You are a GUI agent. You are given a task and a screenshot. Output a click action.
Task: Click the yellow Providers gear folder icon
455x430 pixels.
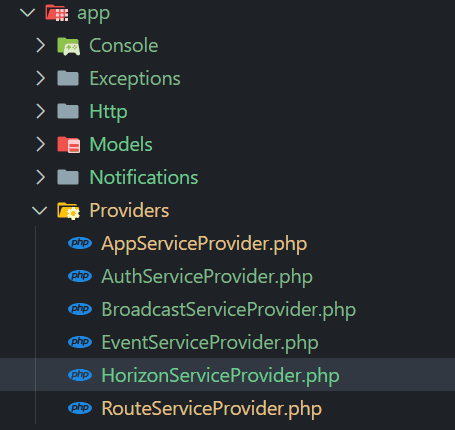pos(68,211)
